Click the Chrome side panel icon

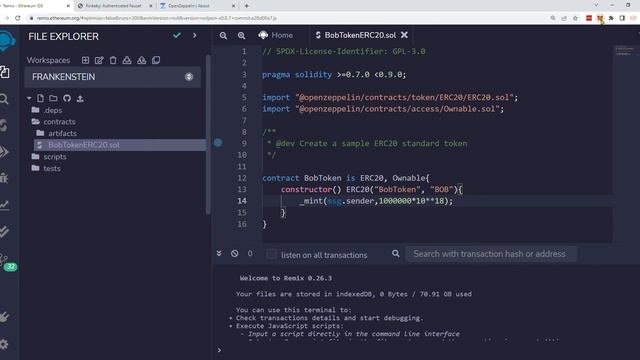click(622, 18)
